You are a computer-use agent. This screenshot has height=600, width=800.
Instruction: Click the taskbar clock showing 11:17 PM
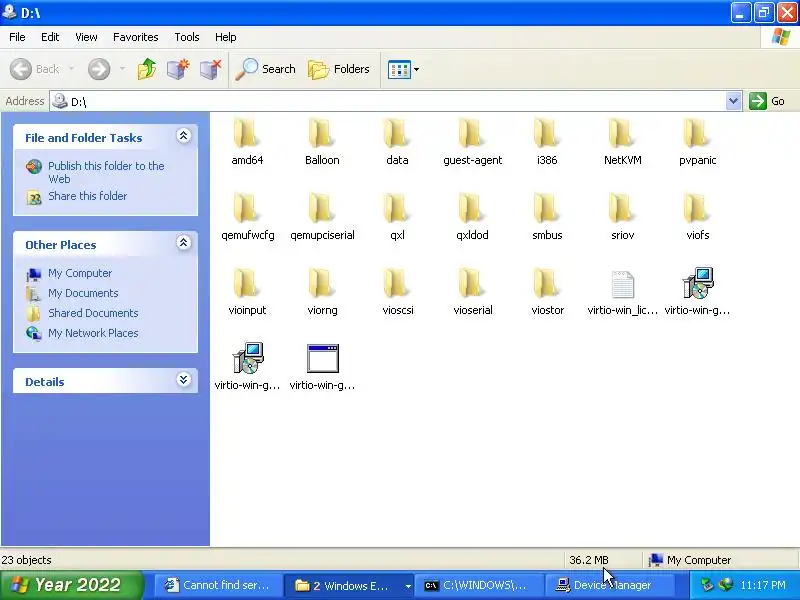(x=763, y=586)
